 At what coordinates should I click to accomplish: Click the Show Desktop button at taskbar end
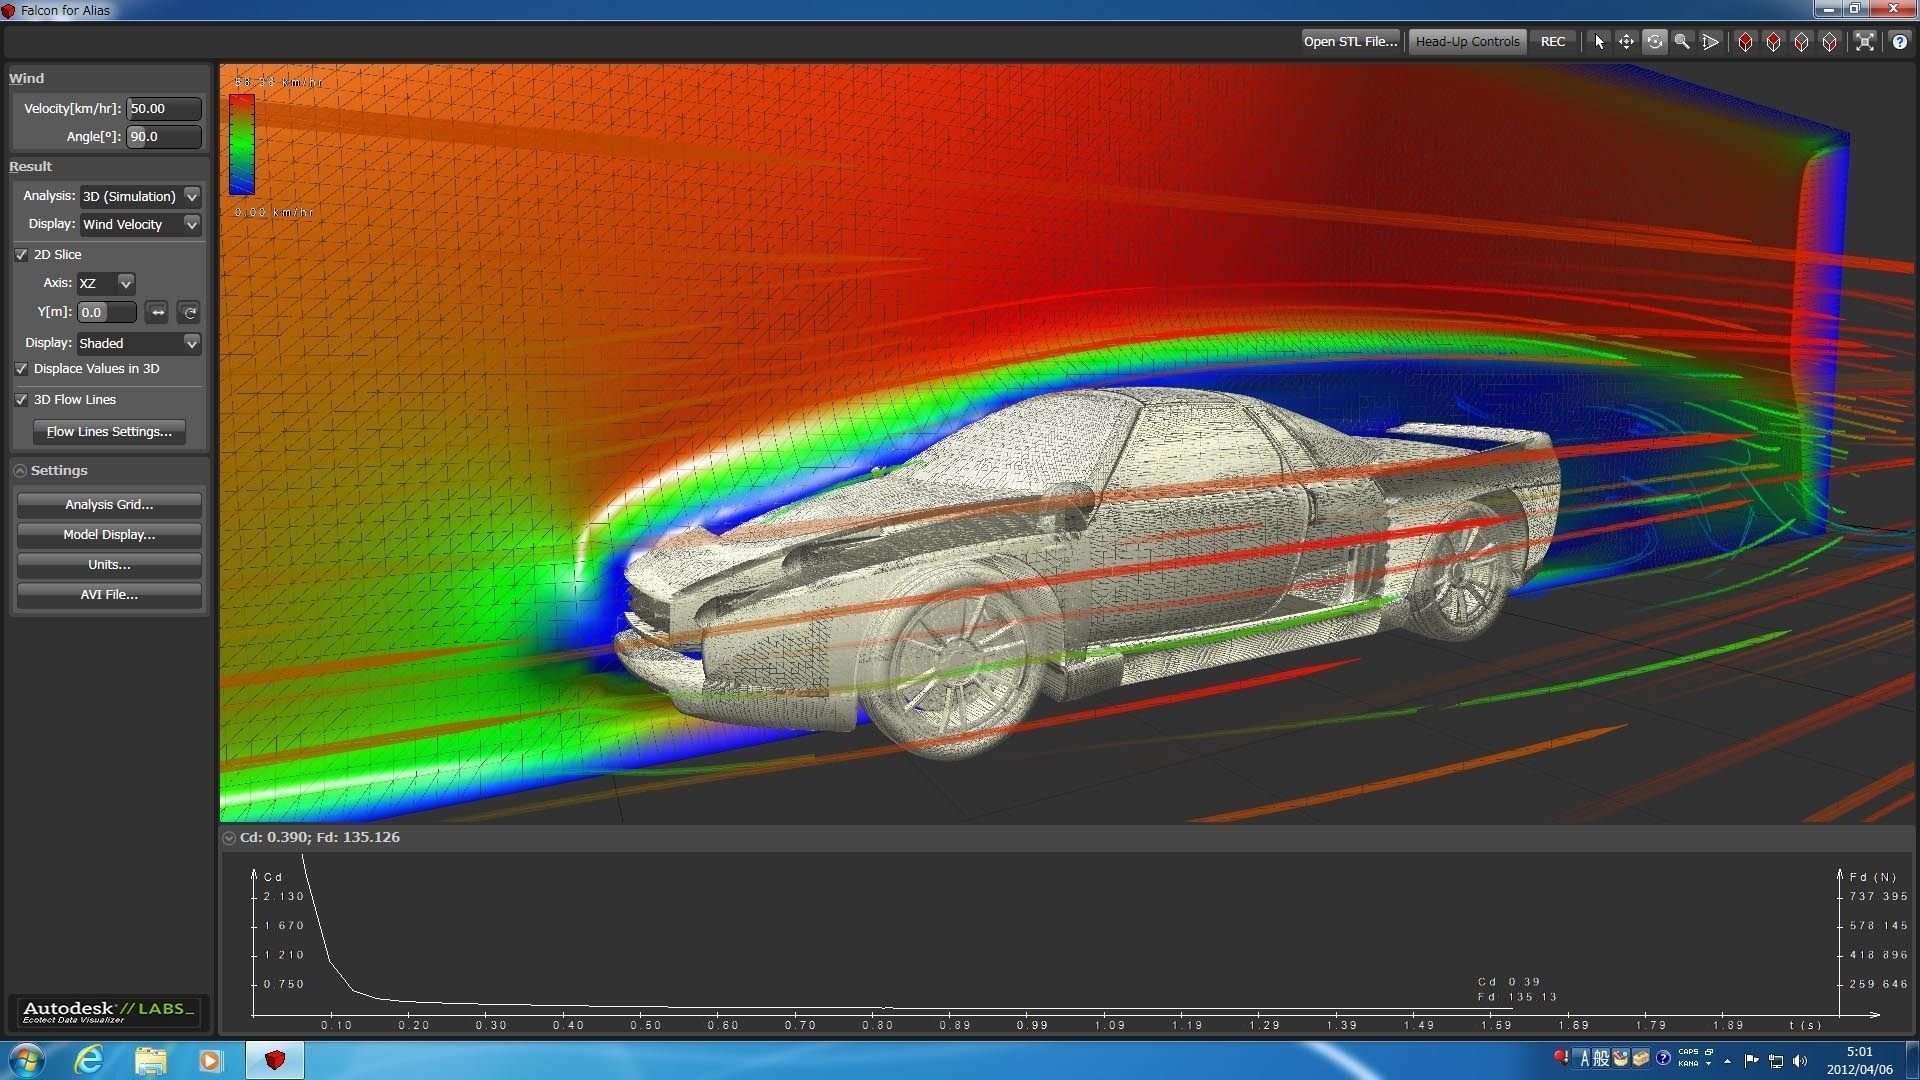click(1912, 1060)
